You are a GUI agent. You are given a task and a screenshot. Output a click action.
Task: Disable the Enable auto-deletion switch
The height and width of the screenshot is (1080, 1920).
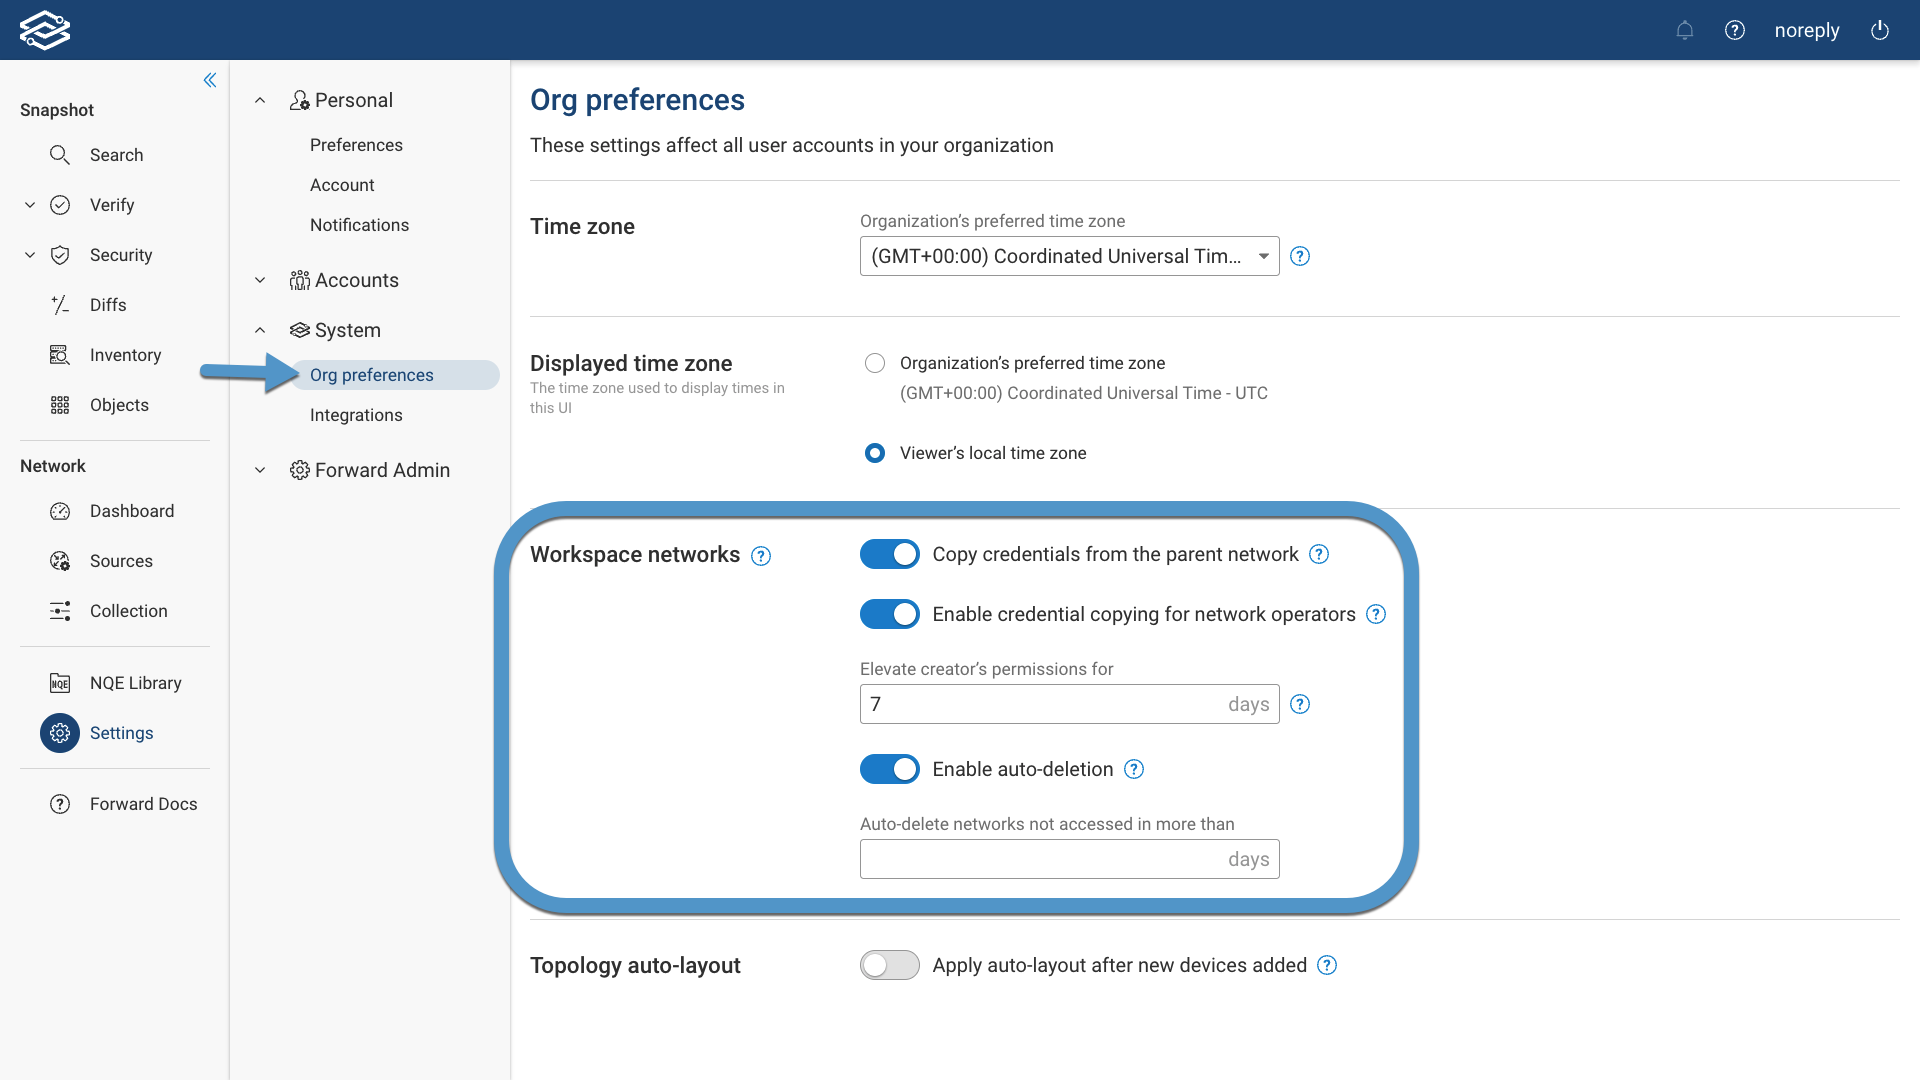[890, 769]
